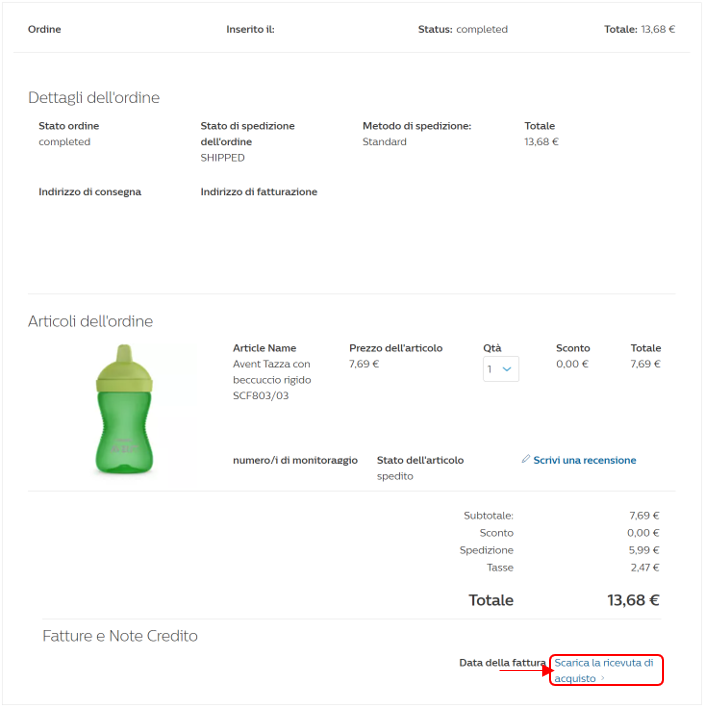Click the SHIPPED shipping status text
705x708 pixels.
[x=222, y=158]
